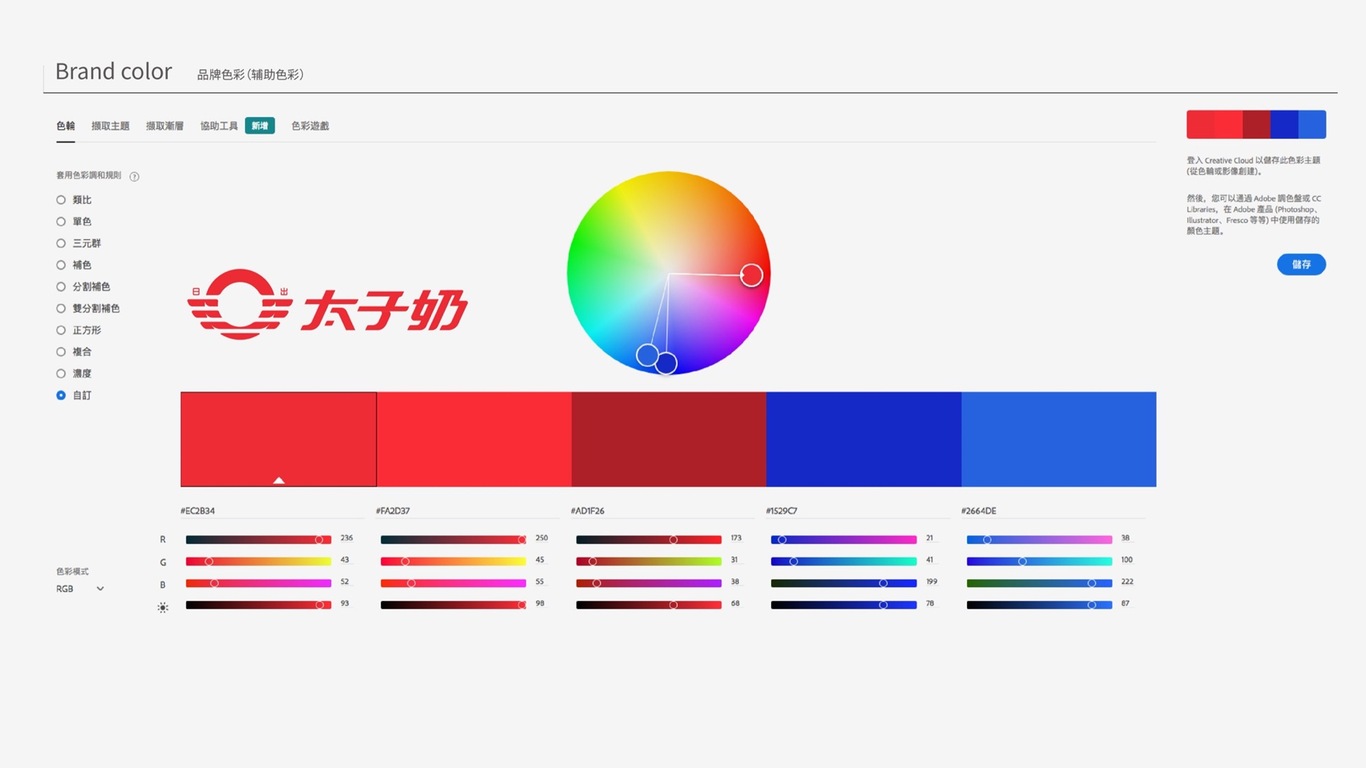Switch to the 擷取漸層 tab

[165, 126]
